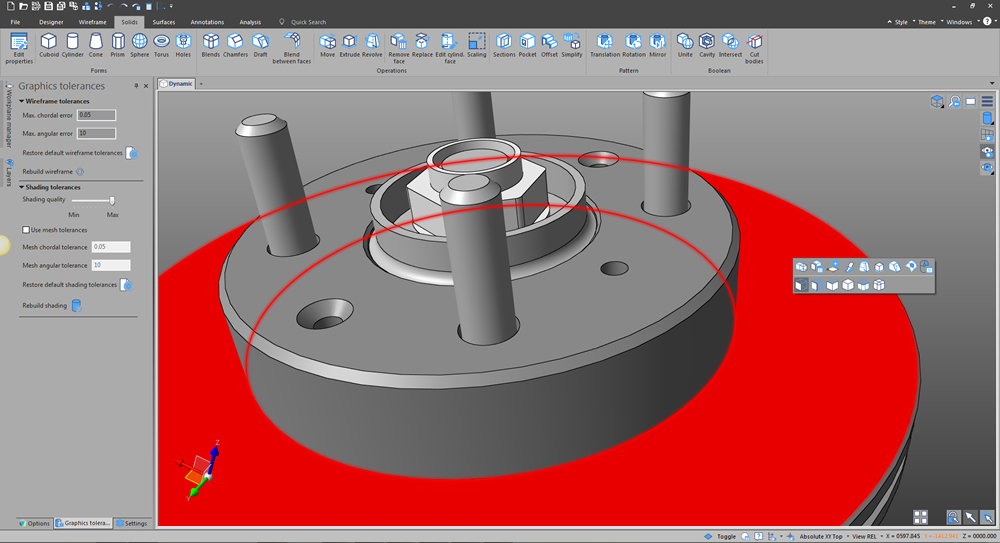Image resolution: width=1000 pixels, height=543 pixels.
Task: Switch to the Surfaces tab
Action: [x=164, y=22]
